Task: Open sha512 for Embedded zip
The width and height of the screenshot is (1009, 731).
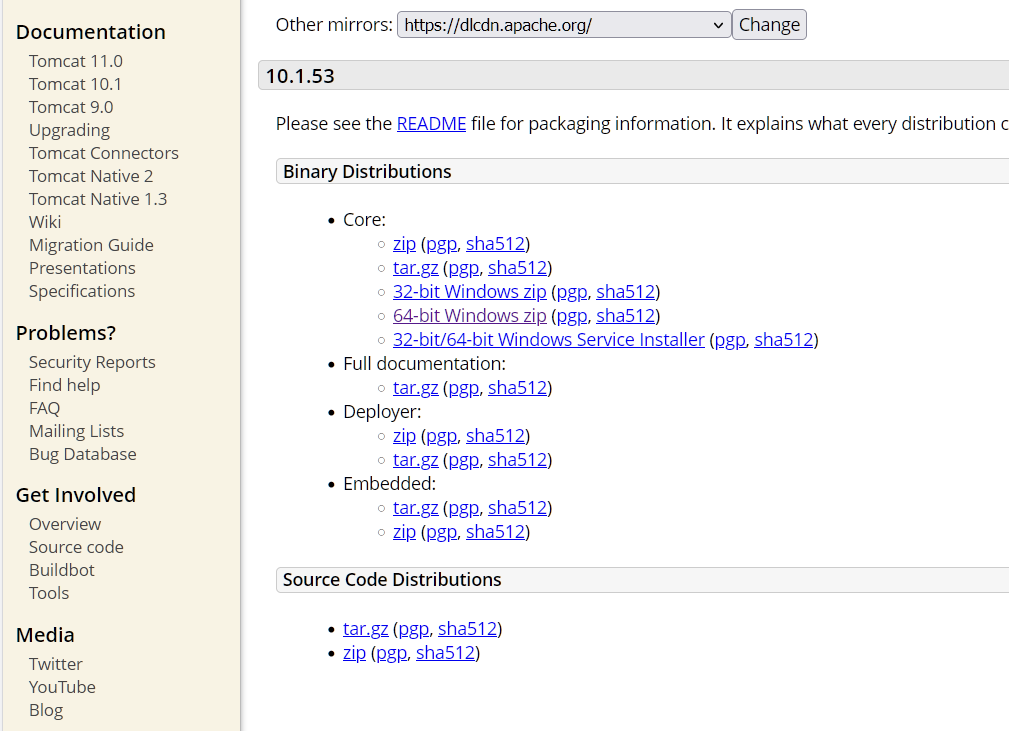Action: (495, 532)
